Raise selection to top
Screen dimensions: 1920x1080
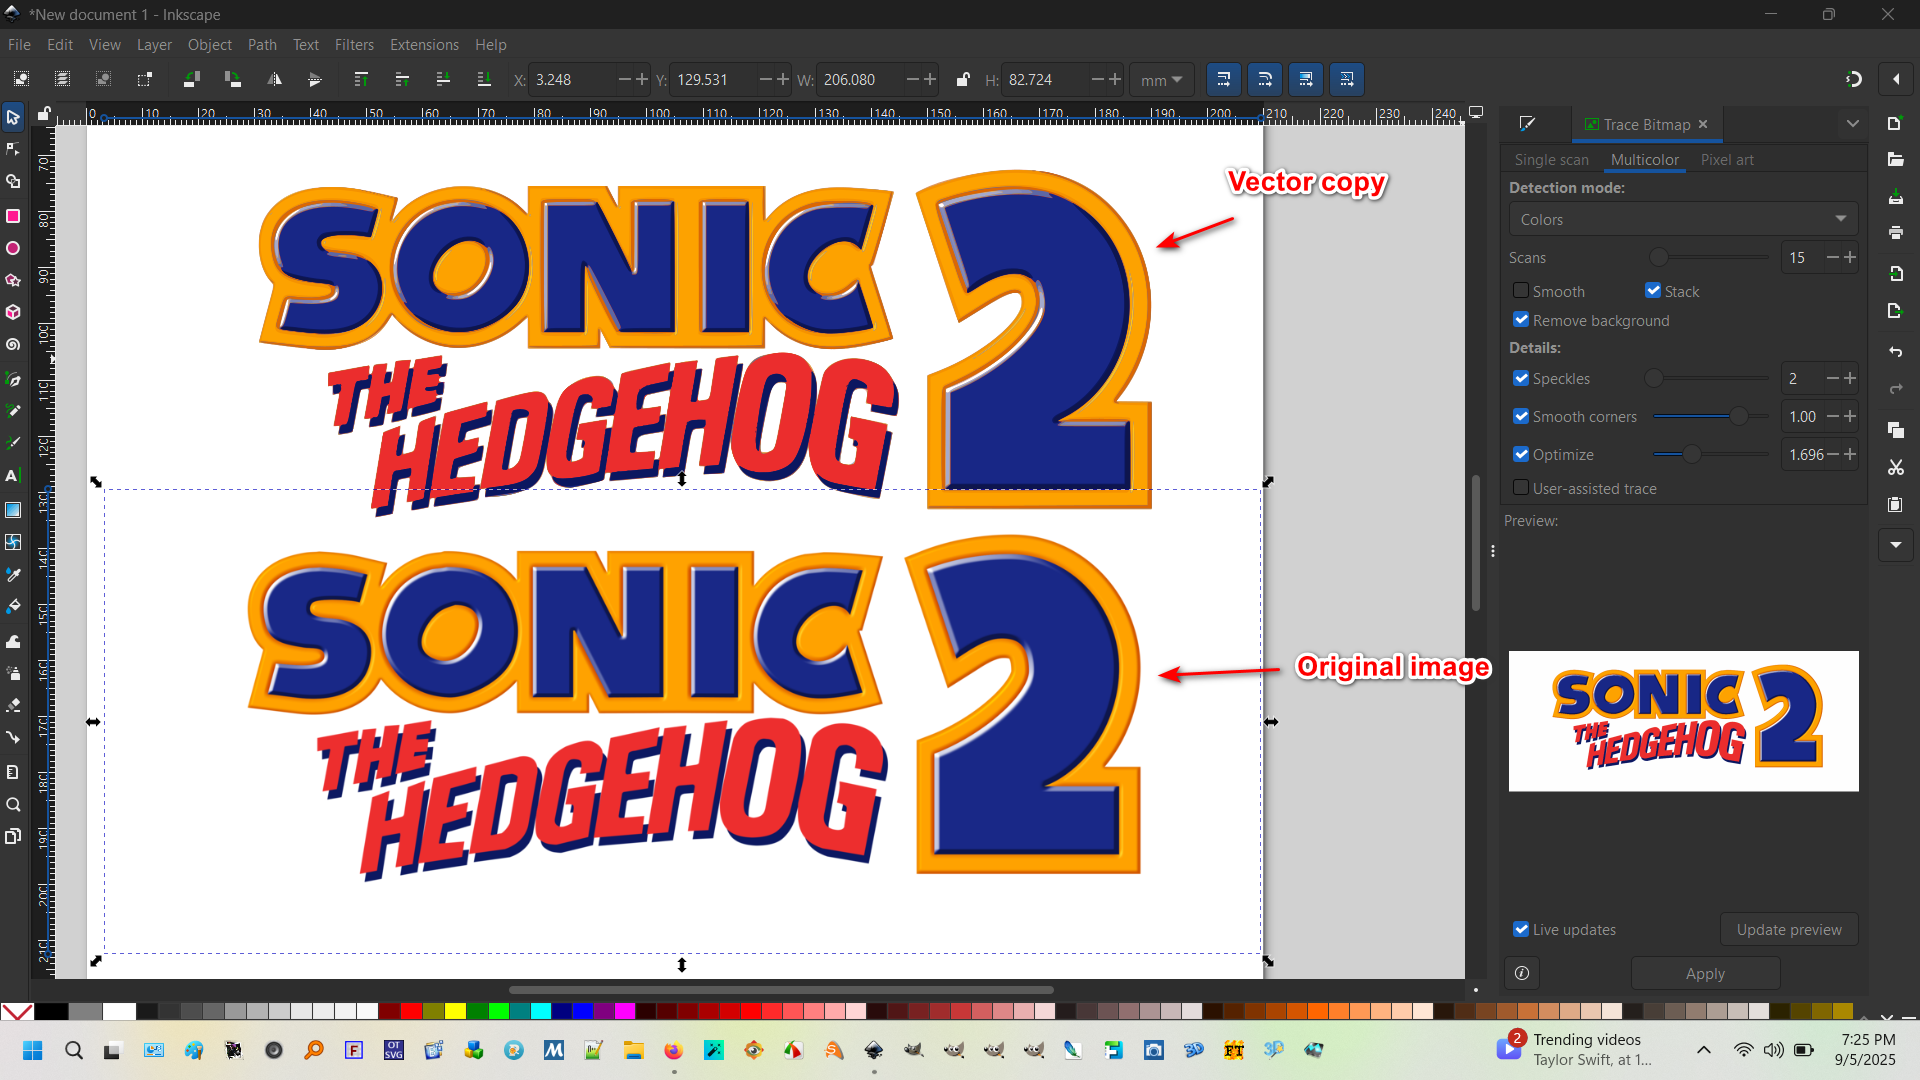[361, 79]
